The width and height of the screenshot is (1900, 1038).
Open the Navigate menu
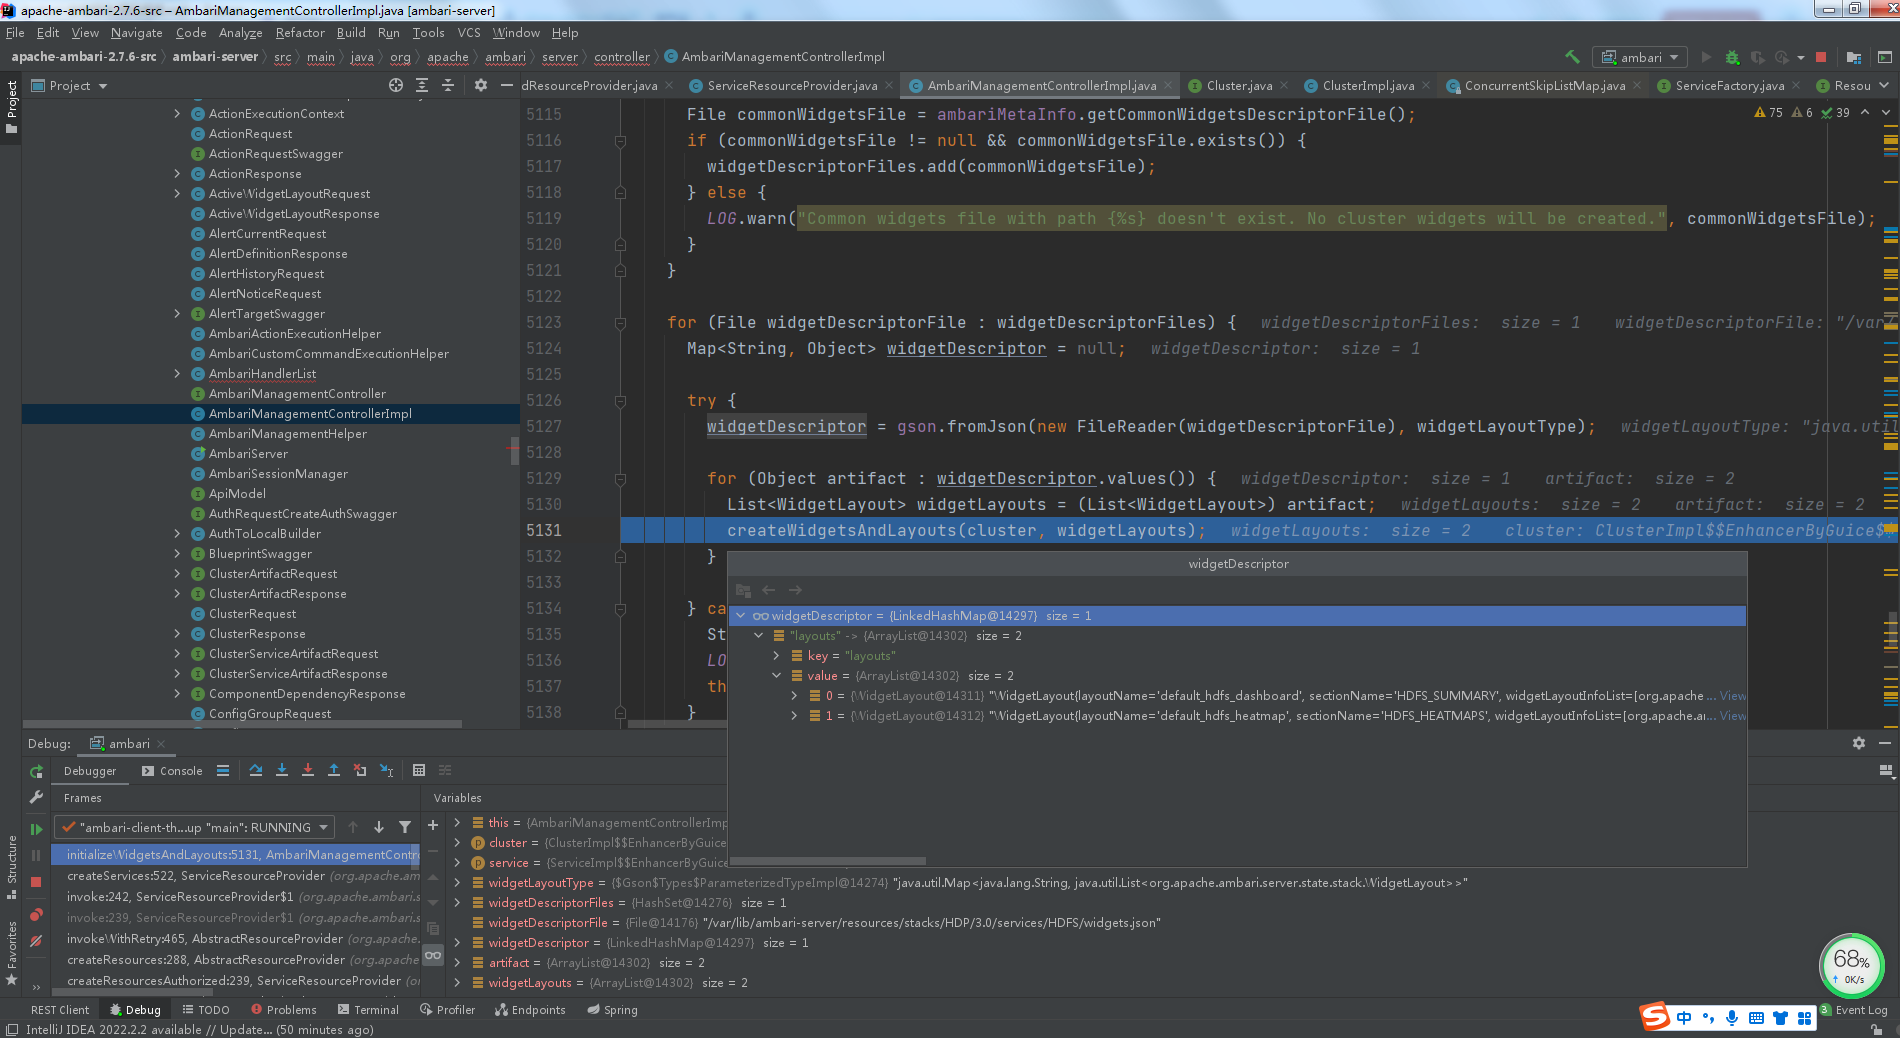coord(136,33)
